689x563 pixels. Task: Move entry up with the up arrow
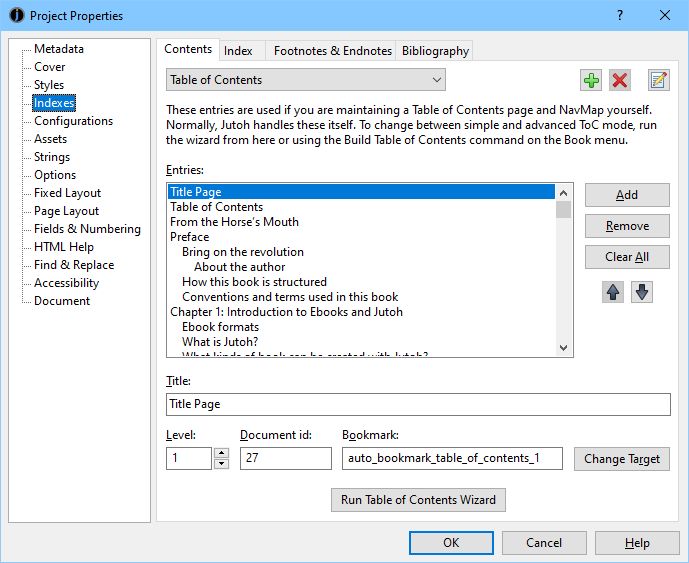613,292
